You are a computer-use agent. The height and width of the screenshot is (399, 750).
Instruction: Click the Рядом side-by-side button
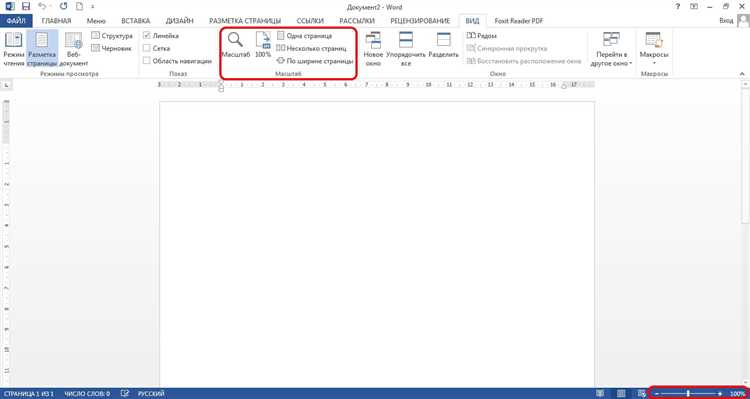click(481, 36)
